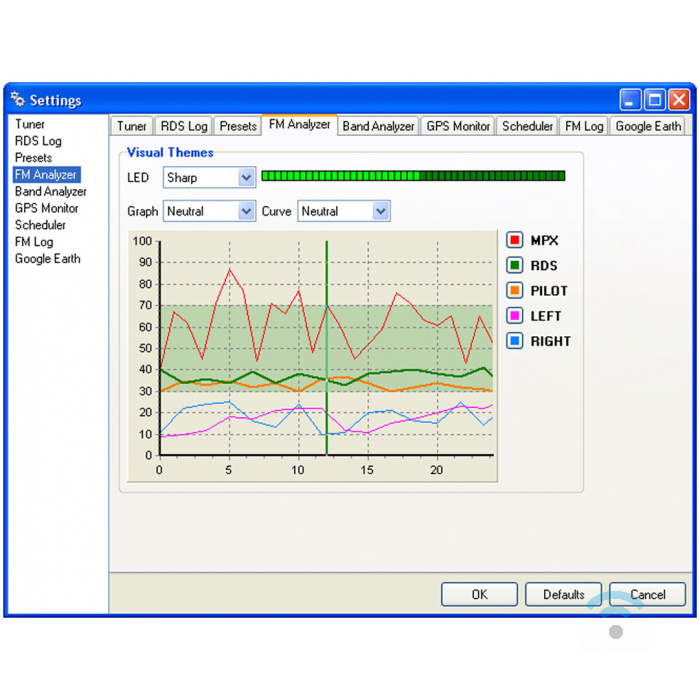
Task: Click the Defaults button
Action: [563, 594]
